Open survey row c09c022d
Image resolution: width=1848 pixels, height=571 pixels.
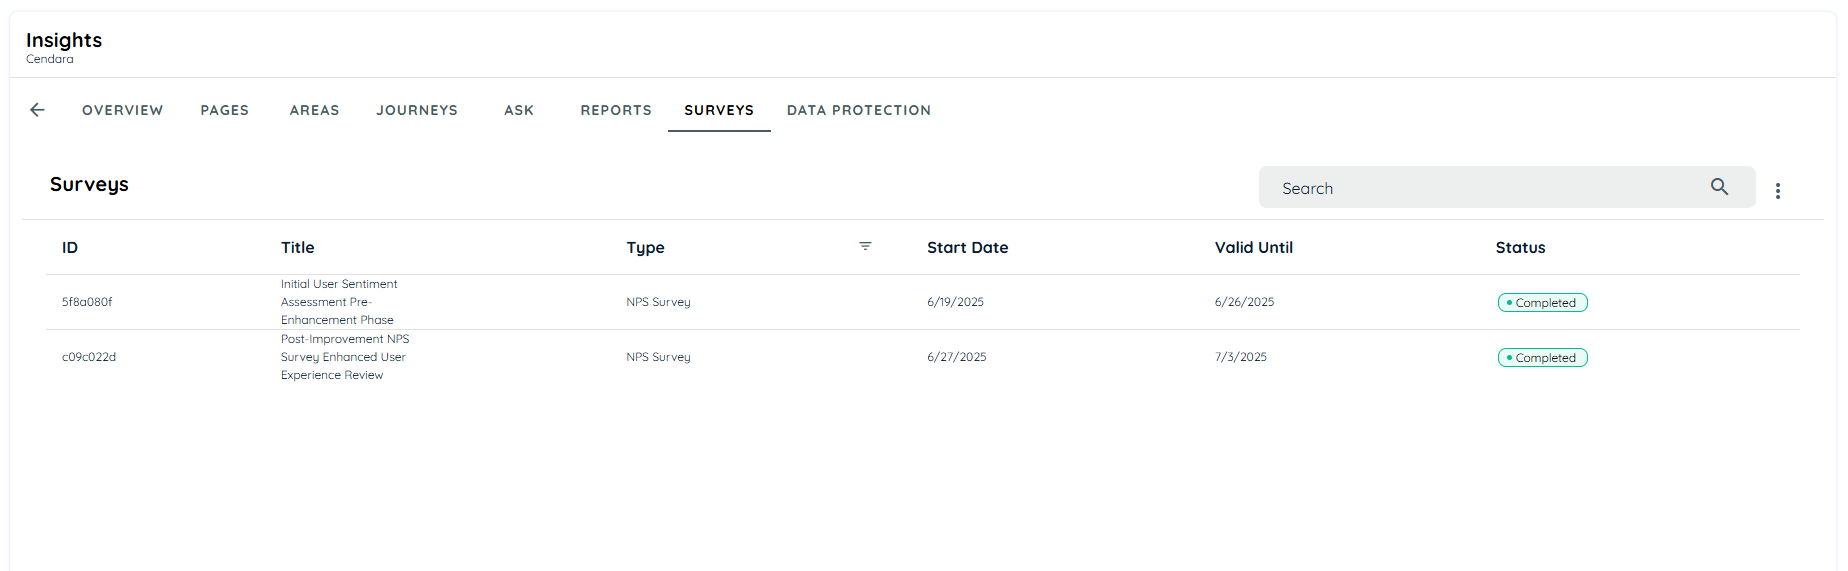pos(922,357)
